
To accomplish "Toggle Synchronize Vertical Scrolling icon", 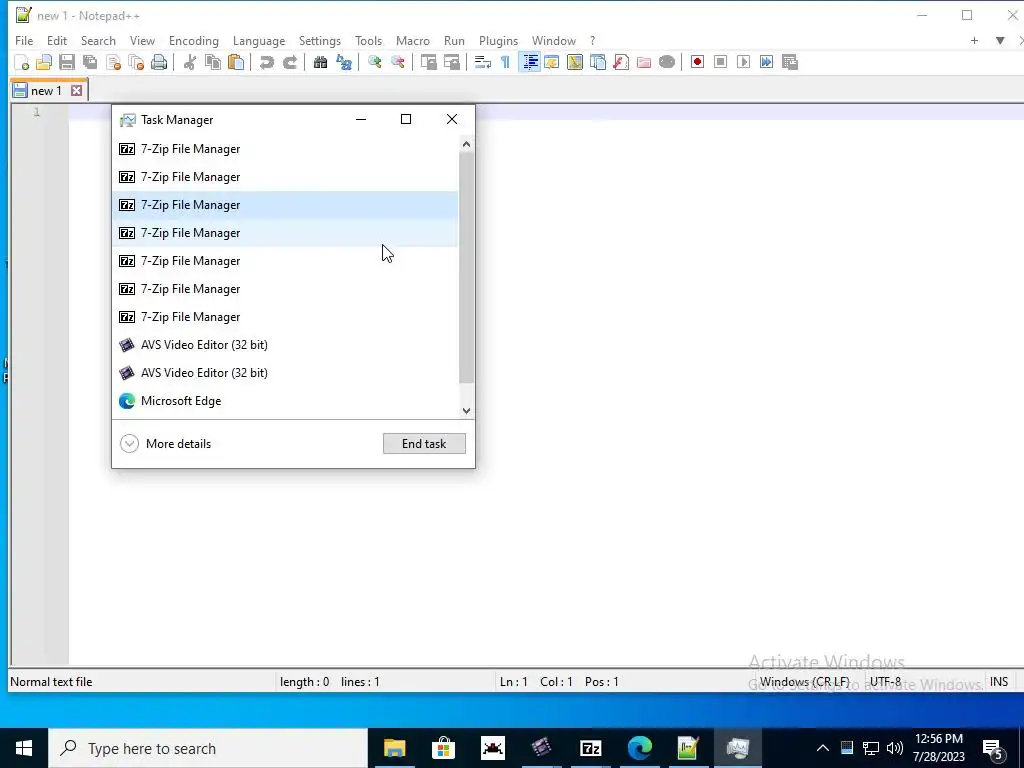I will [428, 62].
